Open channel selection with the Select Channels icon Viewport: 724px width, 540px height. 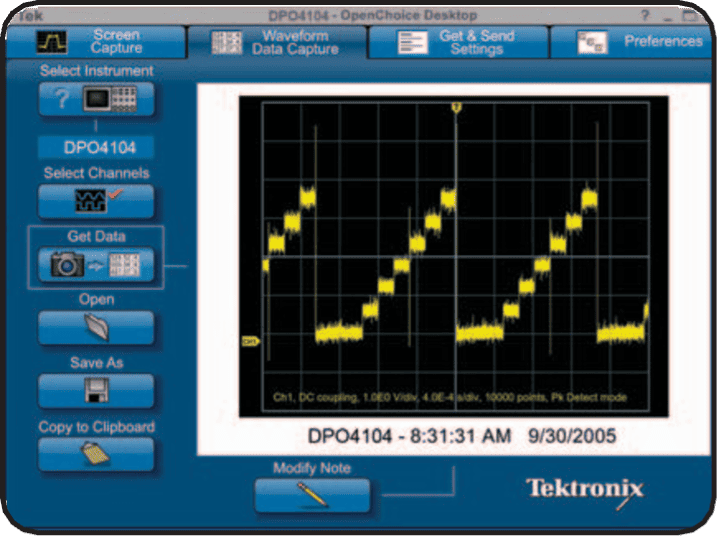tap(96, 201)
